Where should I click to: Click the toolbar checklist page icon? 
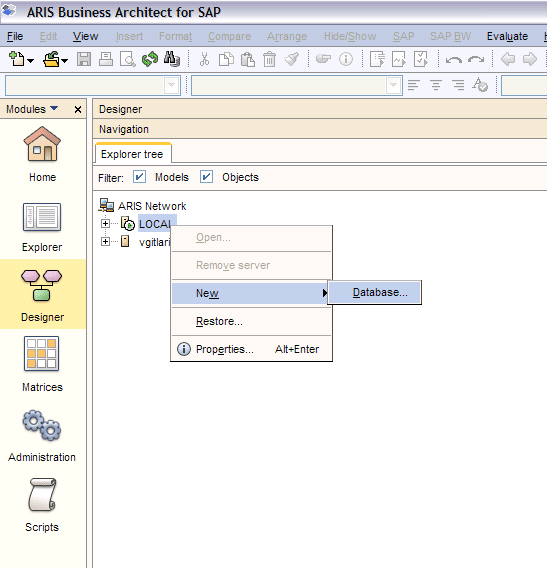click(x=421, y=59)
